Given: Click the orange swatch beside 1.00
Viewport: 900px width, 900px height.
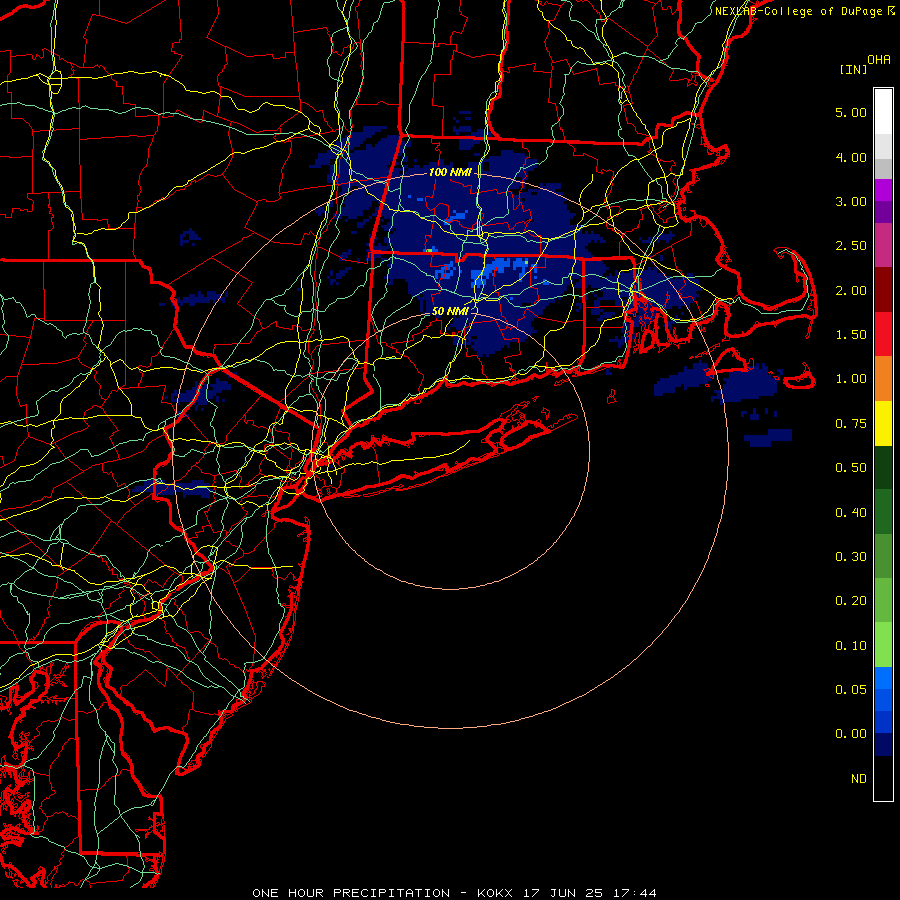Looking at the screenshot, I should (x=883, y=379).
